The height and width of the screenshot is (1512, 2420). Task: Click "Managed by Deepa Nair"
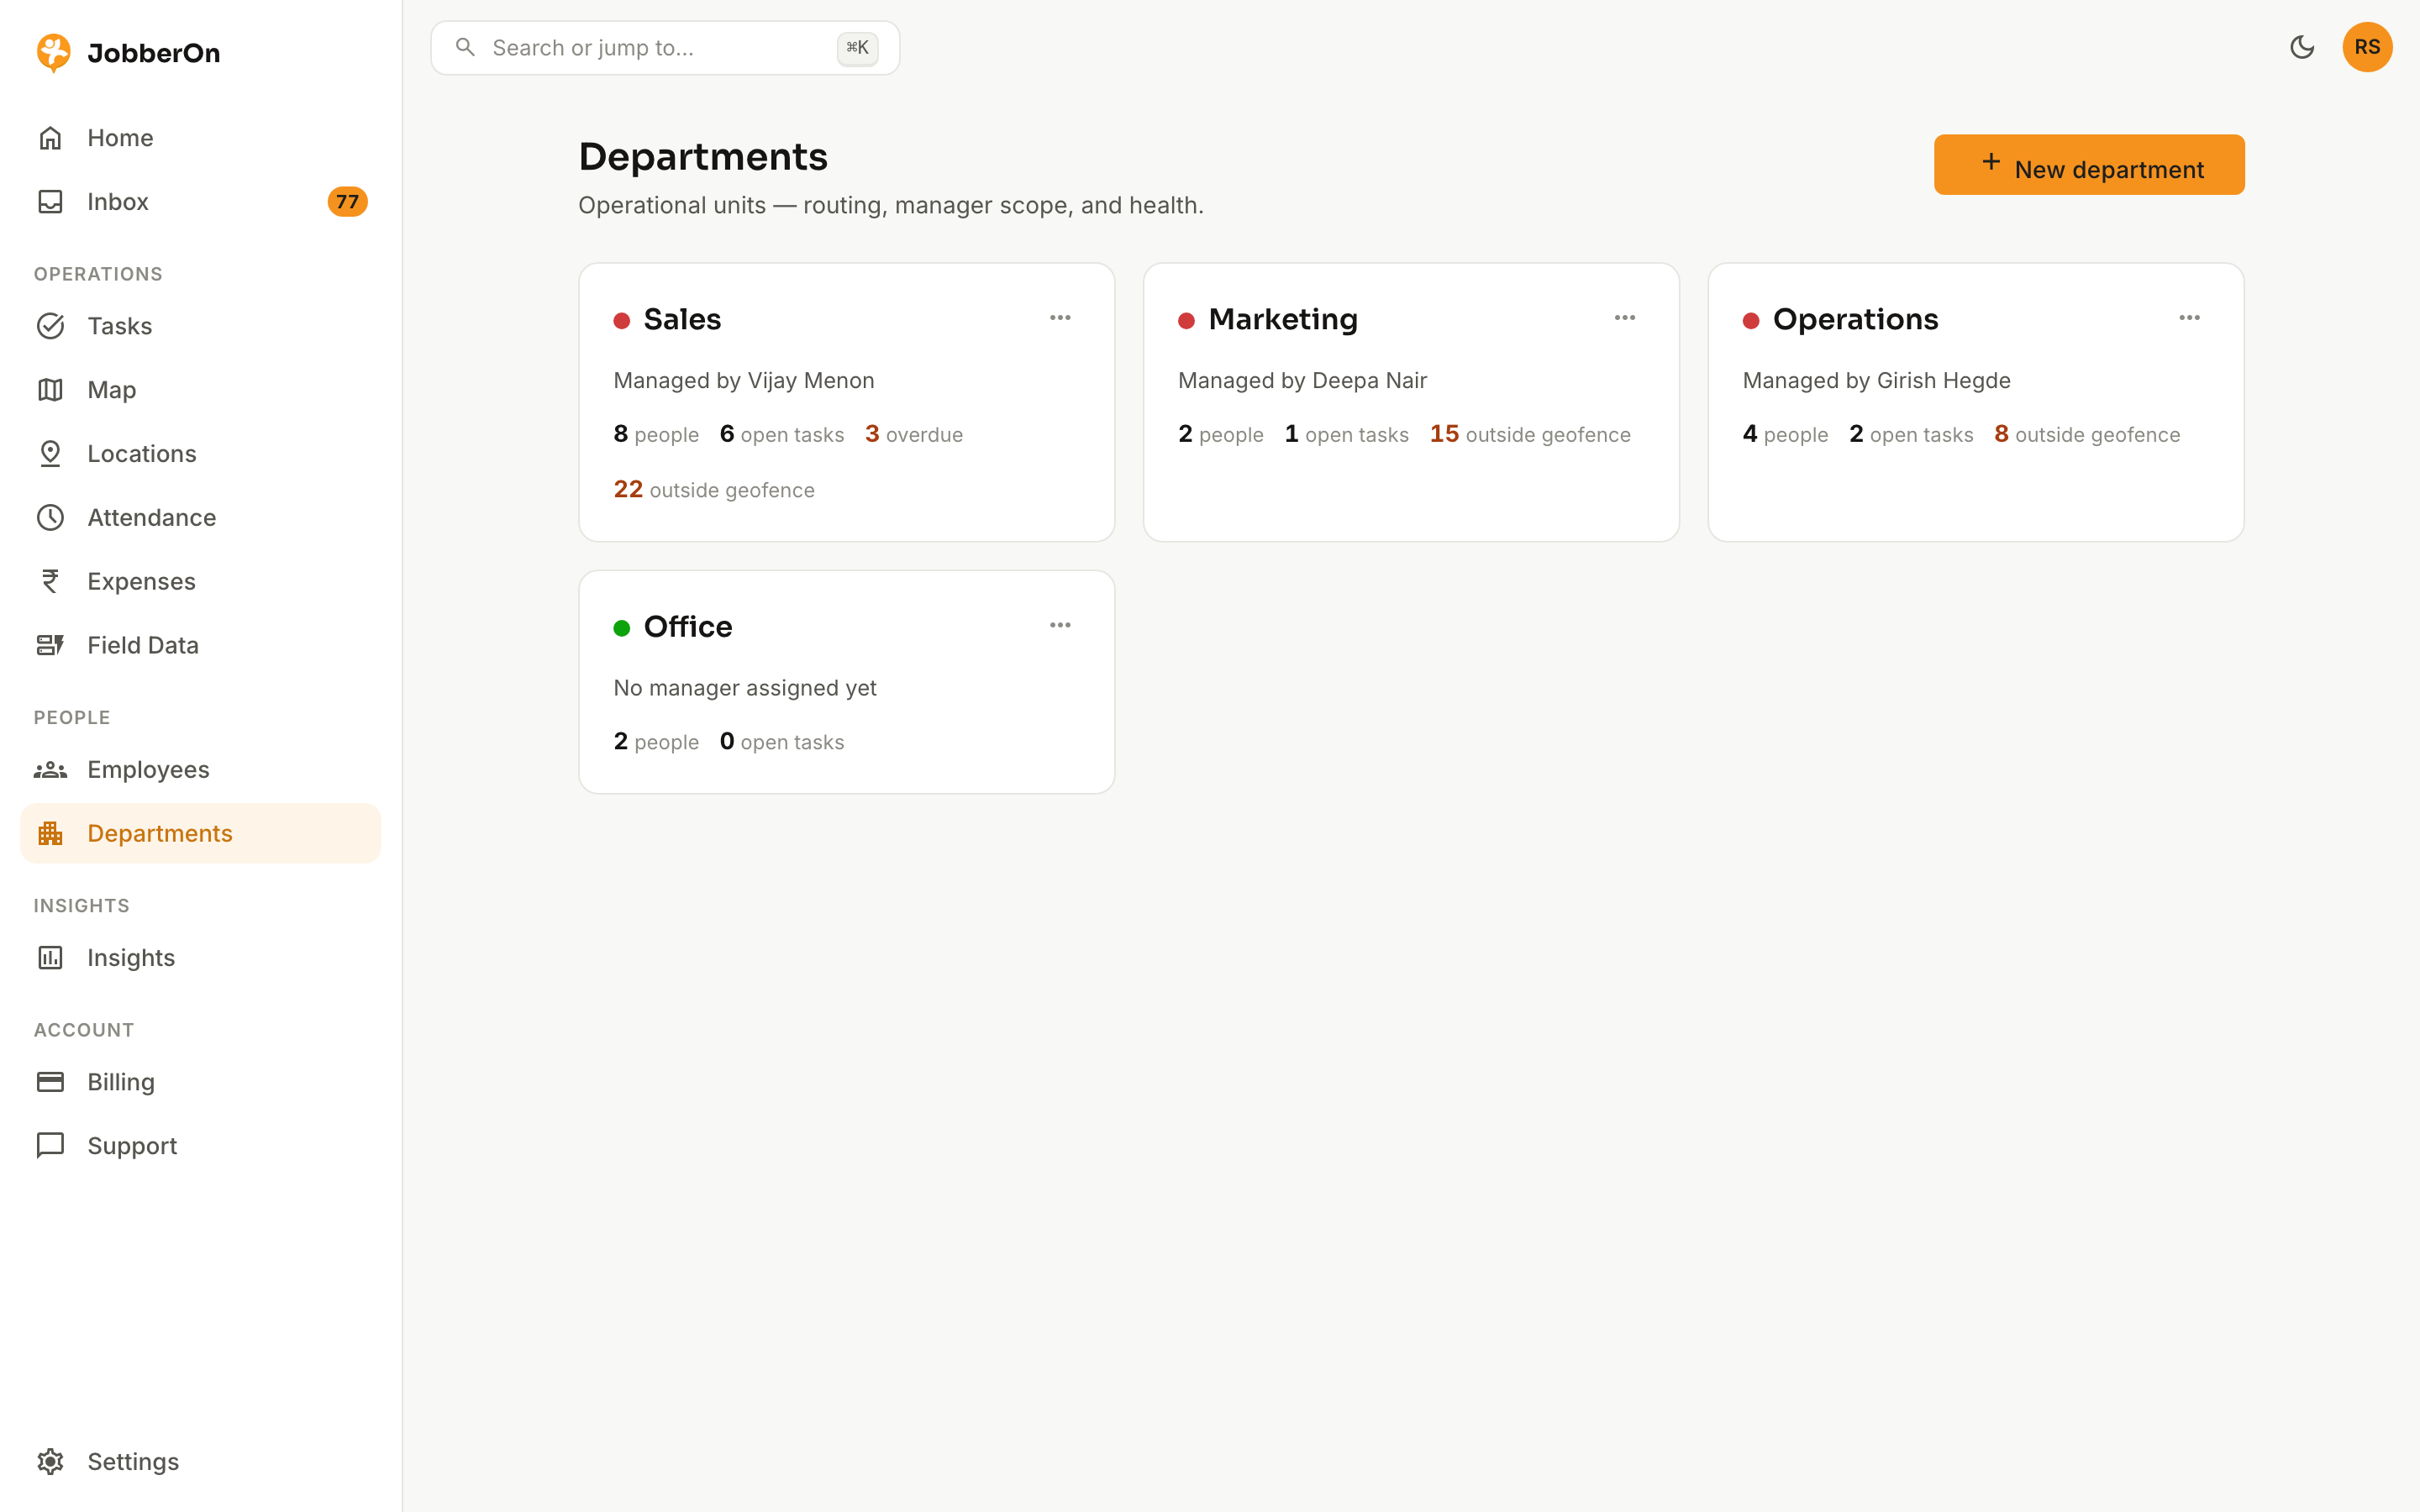click(1302, 381)
